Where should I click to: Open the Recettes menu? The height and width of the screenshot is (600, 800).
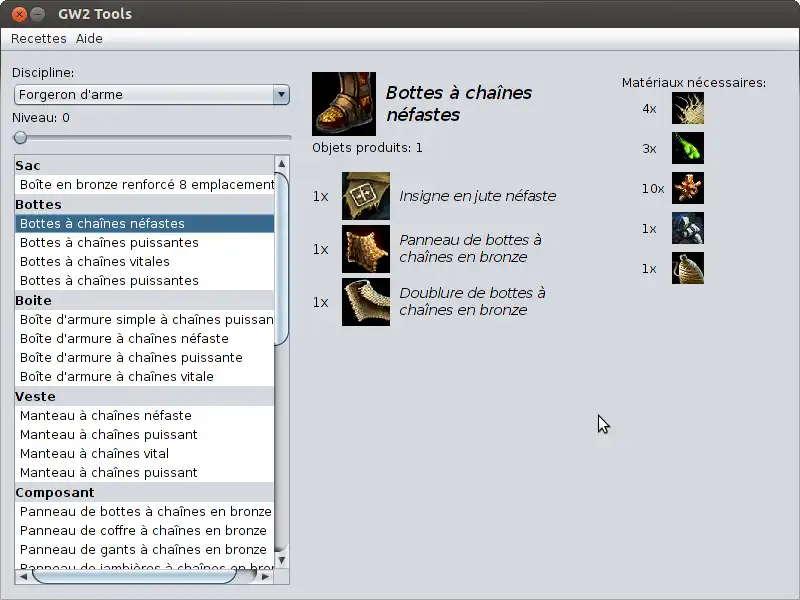[x=39, y=39]
